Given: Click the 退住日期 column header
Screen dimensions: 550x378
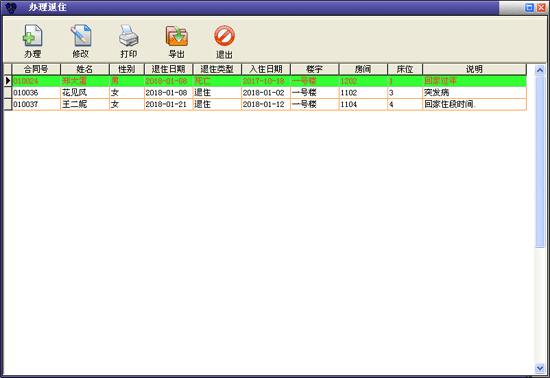Looking at the screenshot, I should coord(168,69).
